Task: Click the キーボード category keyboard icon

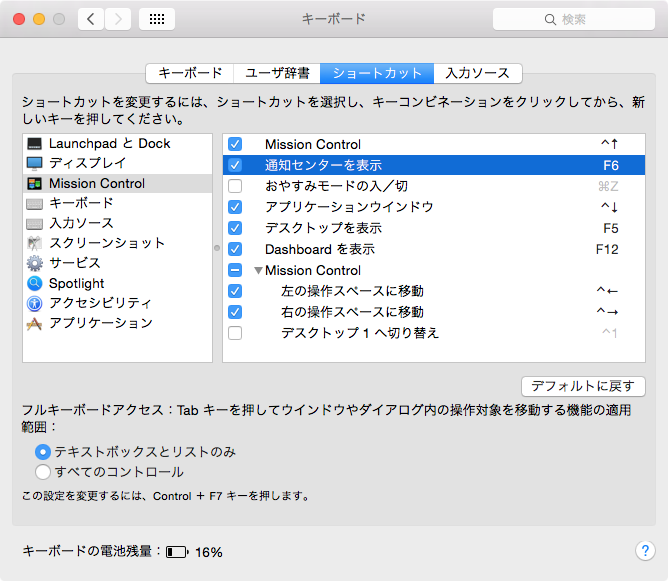Action: point(35,204)
